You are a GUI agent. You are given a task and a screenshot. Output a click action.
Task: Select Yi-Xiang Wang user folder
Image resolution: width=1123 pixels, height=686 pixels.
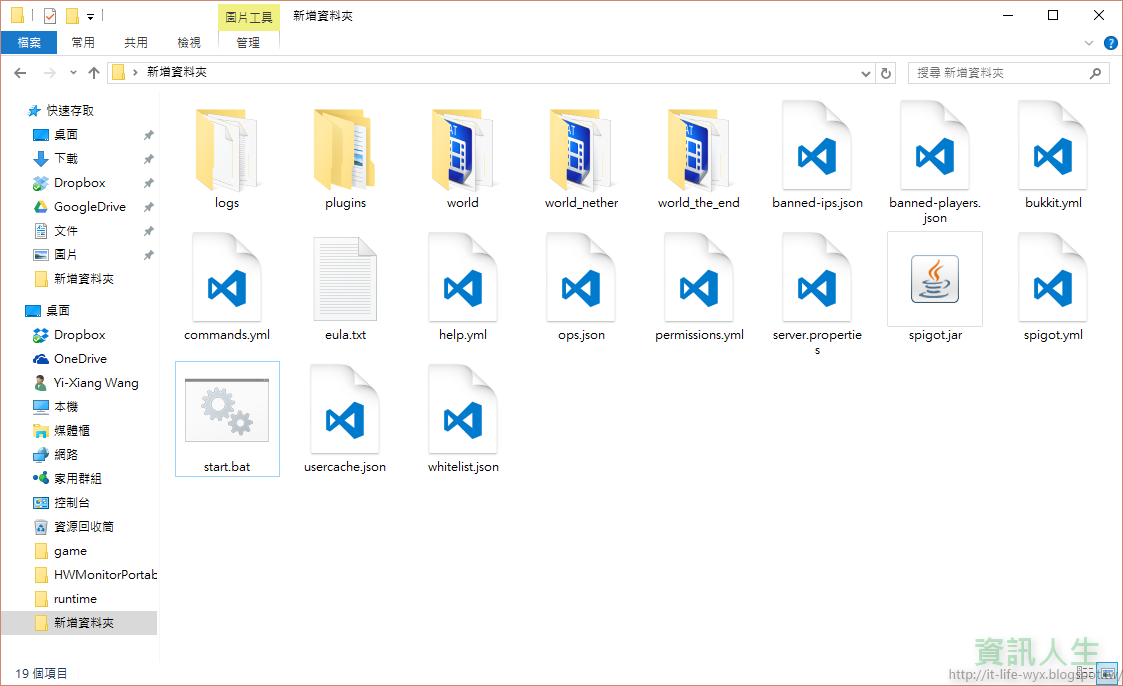coord(96,382)
